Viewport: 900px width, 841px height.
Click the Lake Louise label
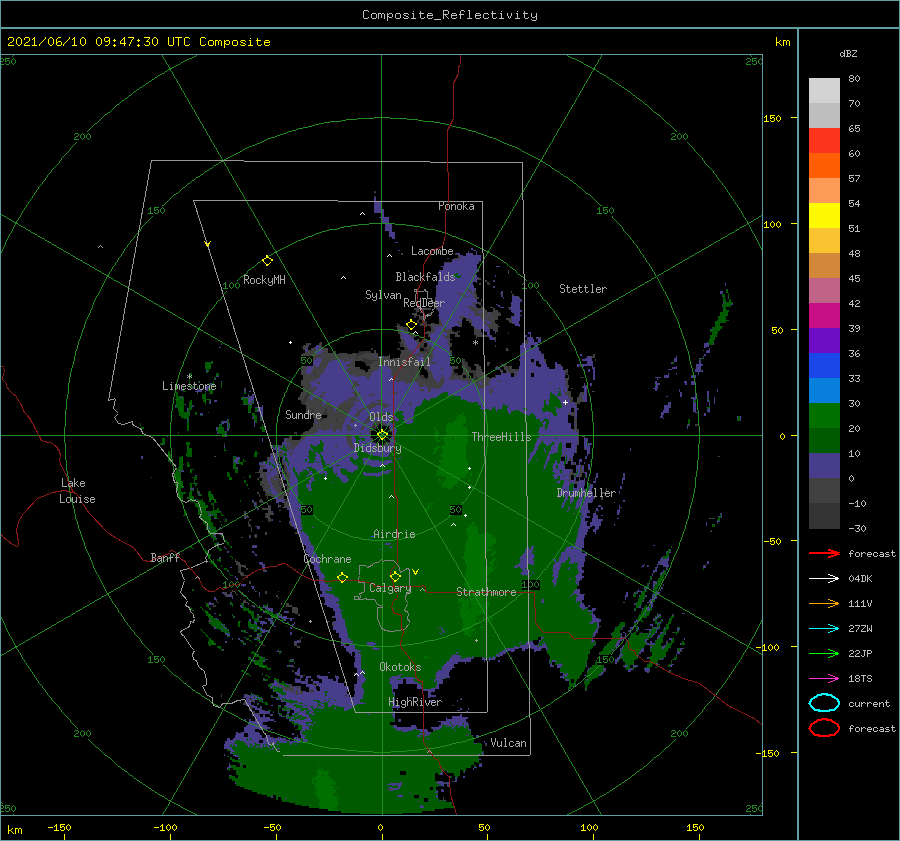click(x=77, y=491)
